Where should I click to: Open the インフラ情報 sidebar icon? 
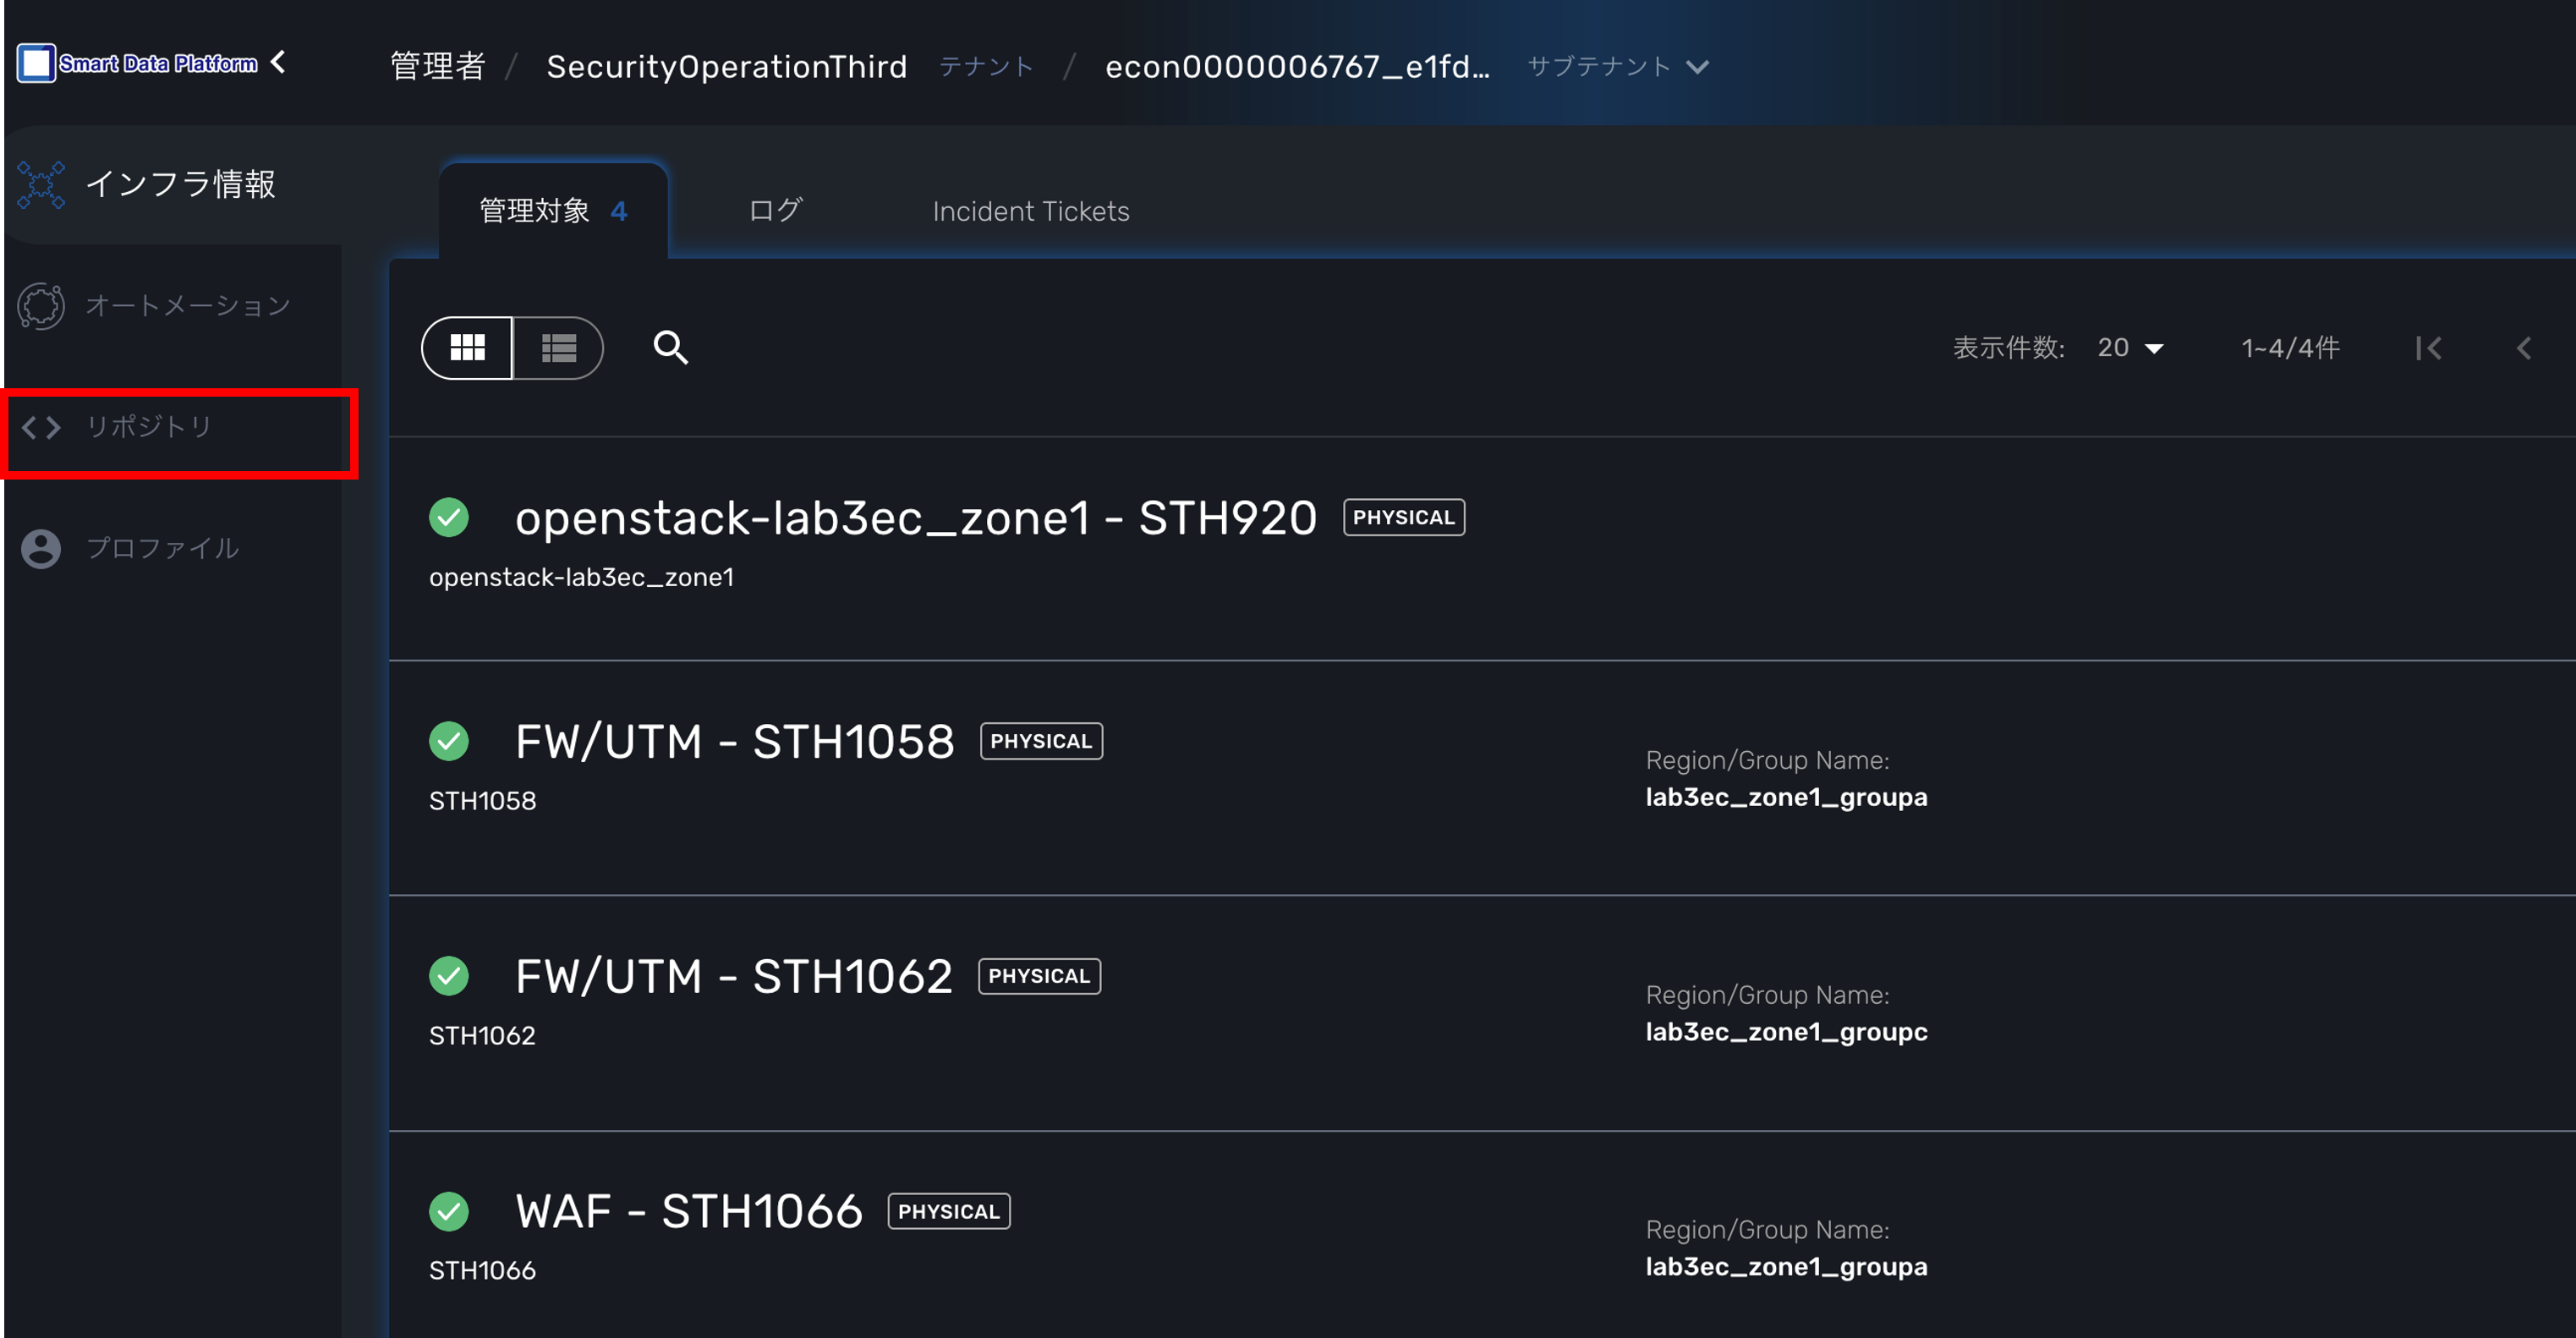[x=41, y=185]
